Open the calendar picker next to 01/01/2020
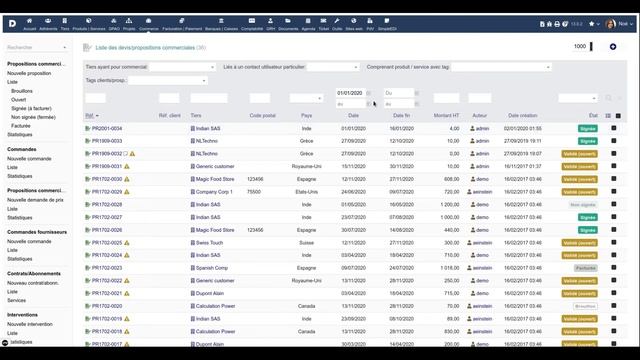Image resolution: width=640 pixels, height=360 pixels. [369, 93]
